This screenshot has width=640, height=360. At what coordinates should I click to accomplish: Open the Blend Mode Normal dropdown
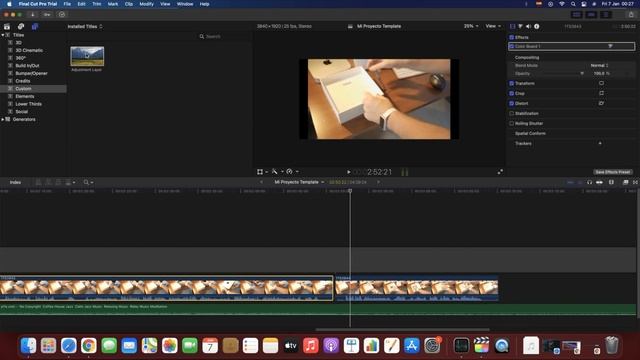coord(599,65)
